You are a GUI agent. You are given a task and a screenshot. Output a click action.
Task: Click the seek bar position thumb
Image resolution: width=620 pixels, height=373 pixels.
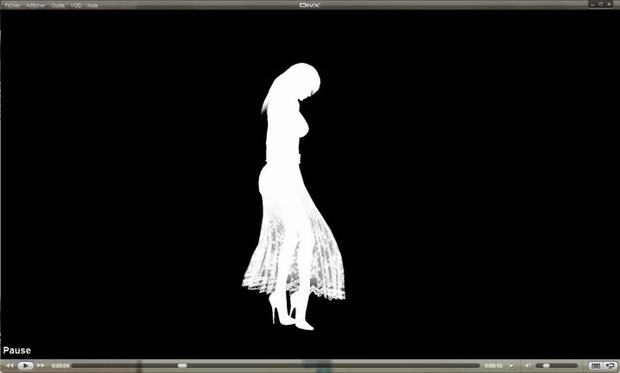coord(182,365)
